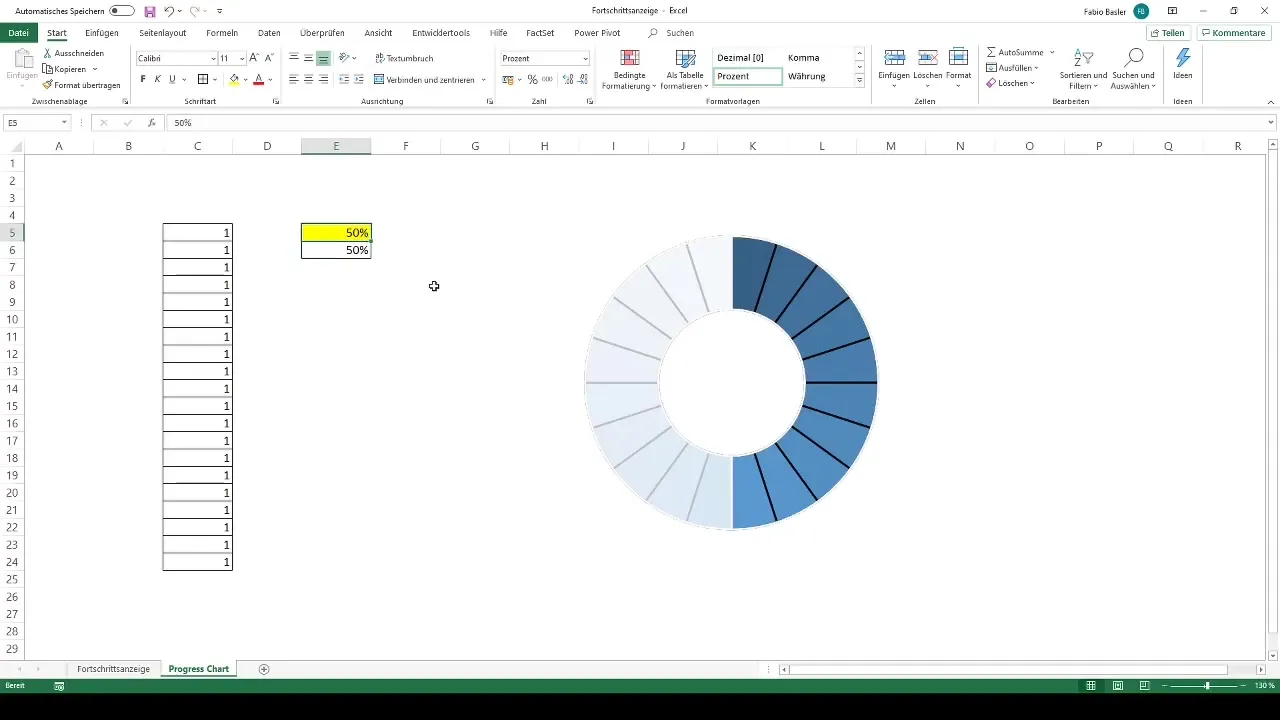1280x720 pixels.
Task: Open the Kommentare pane
Action: pos(1233,33)
